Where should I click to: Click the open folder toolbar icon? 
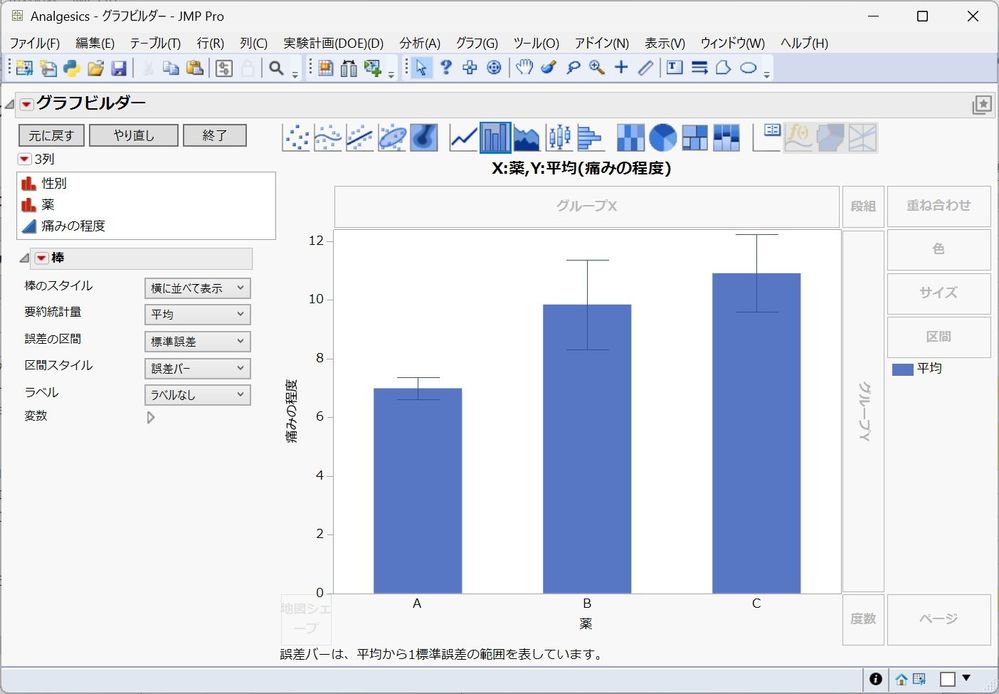tap(96, 68)
